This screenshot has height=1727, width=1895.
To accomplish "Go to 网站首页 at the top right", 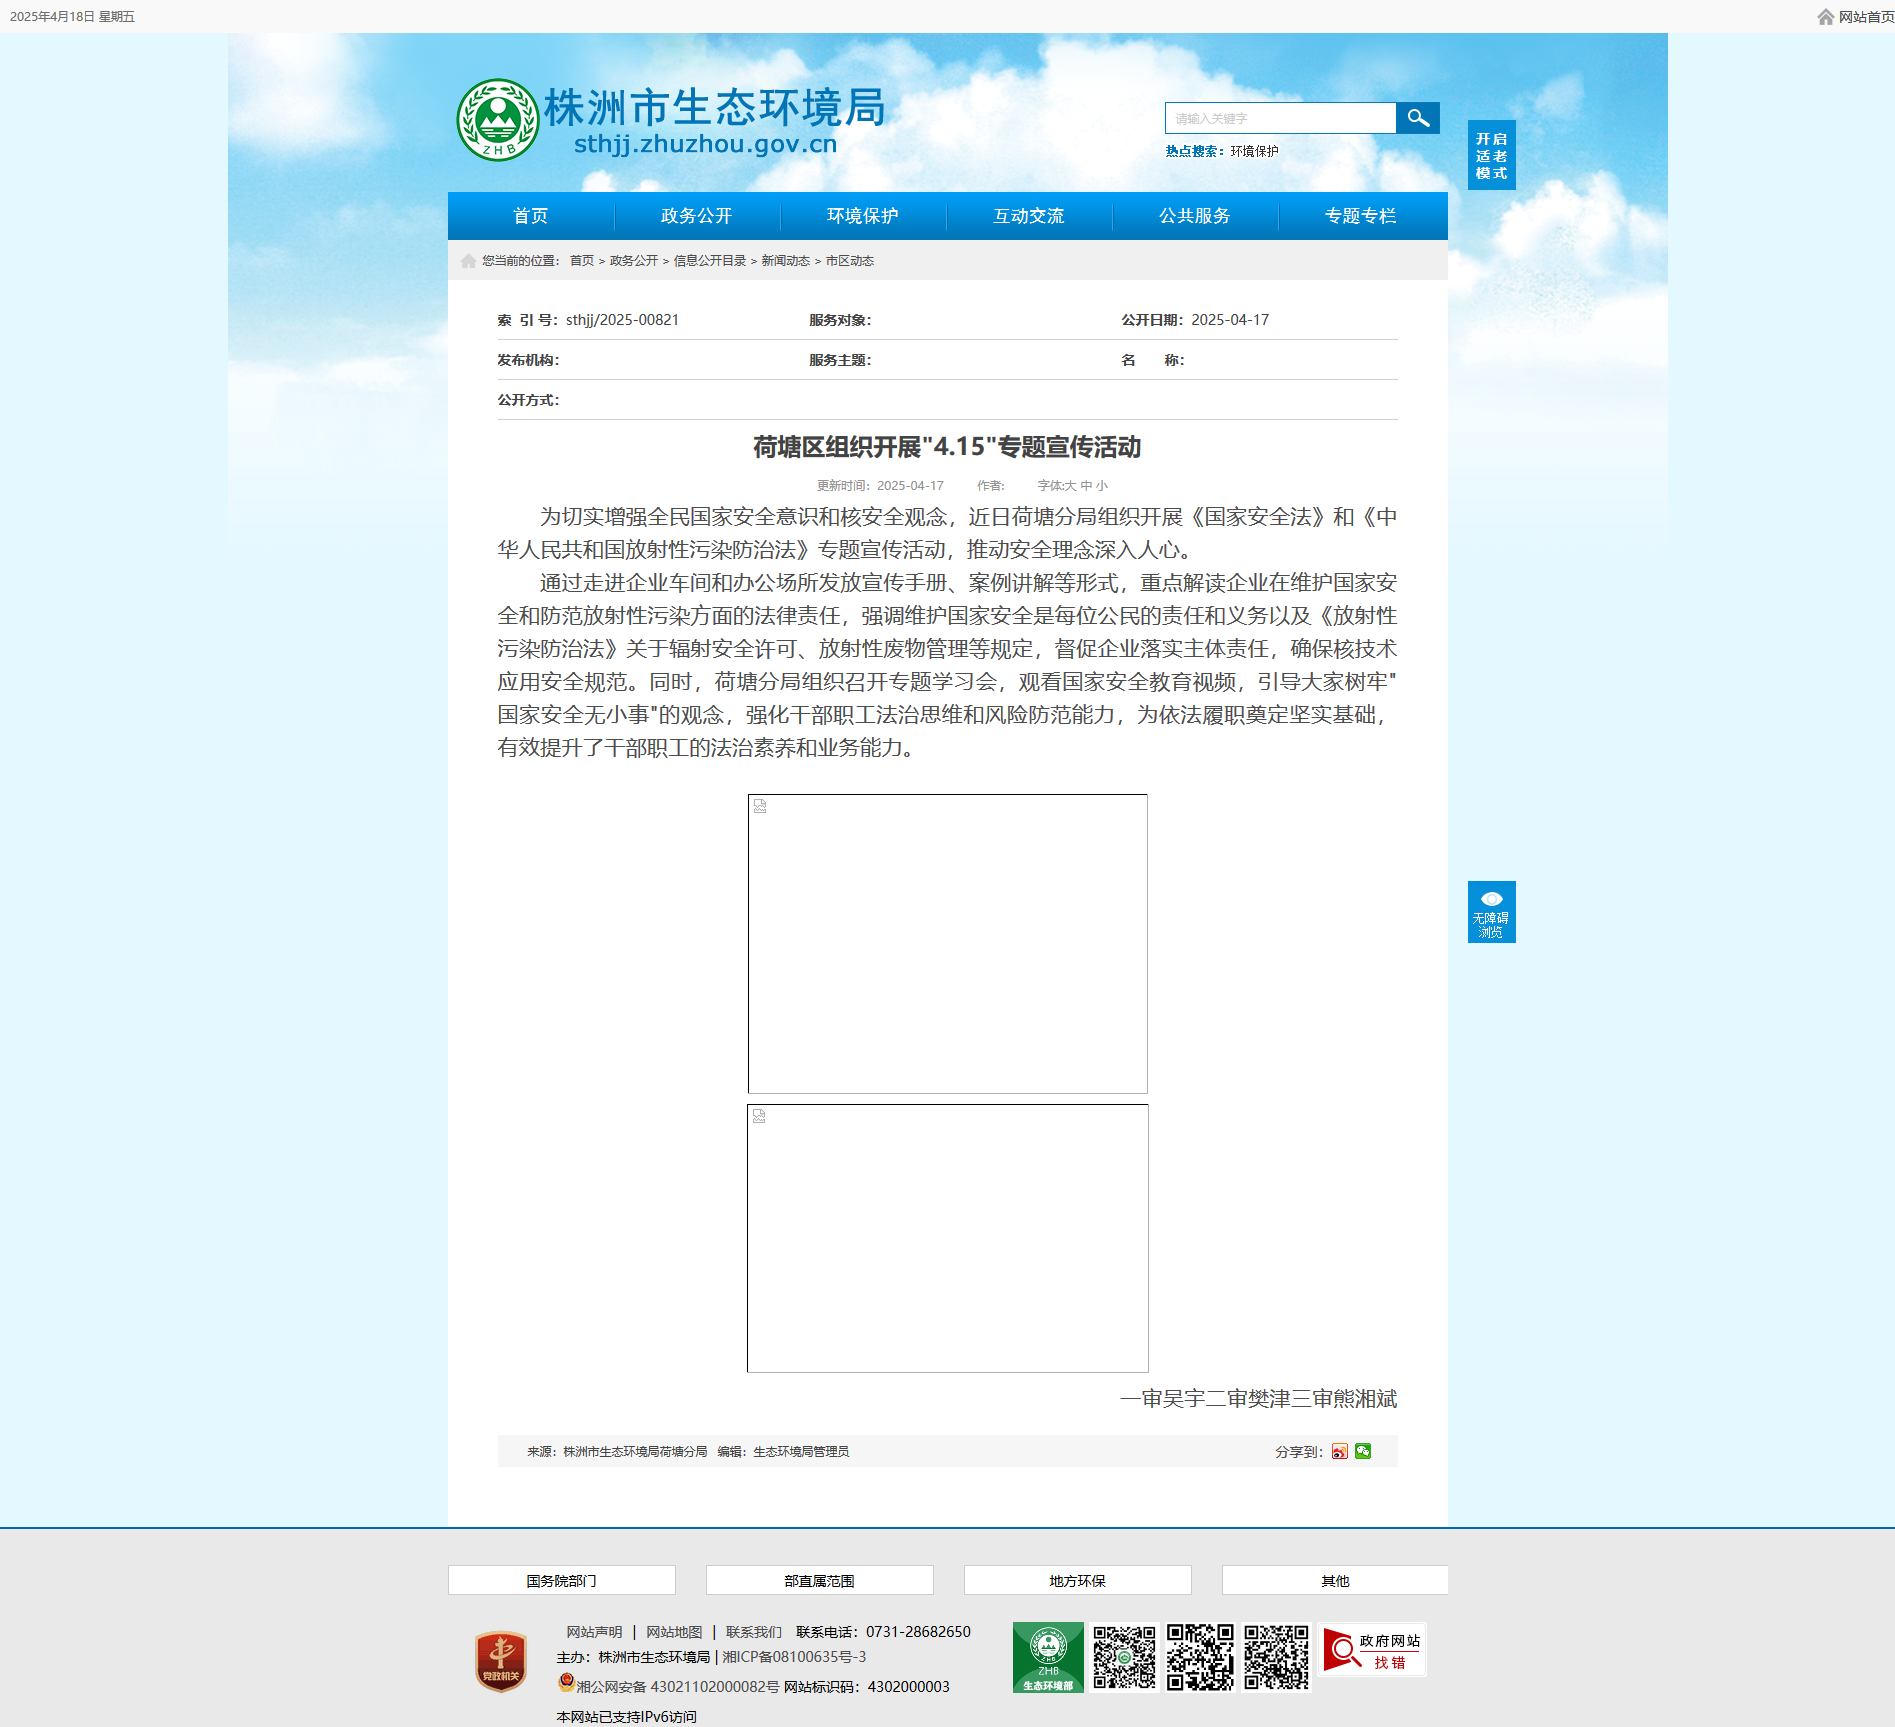I will [x=1864, y=17].
